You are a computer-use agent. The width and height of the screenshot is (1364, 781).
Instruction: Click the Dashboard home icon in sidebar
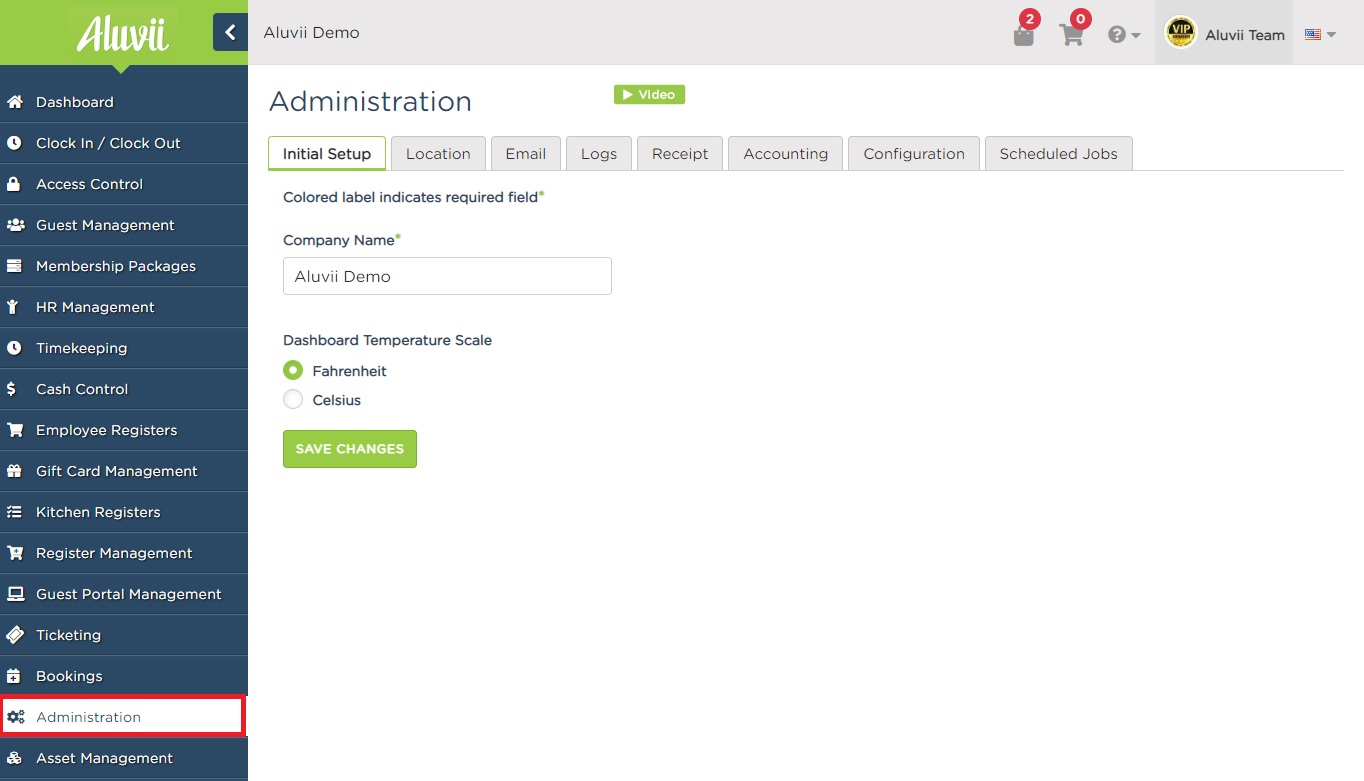[15, 102]
